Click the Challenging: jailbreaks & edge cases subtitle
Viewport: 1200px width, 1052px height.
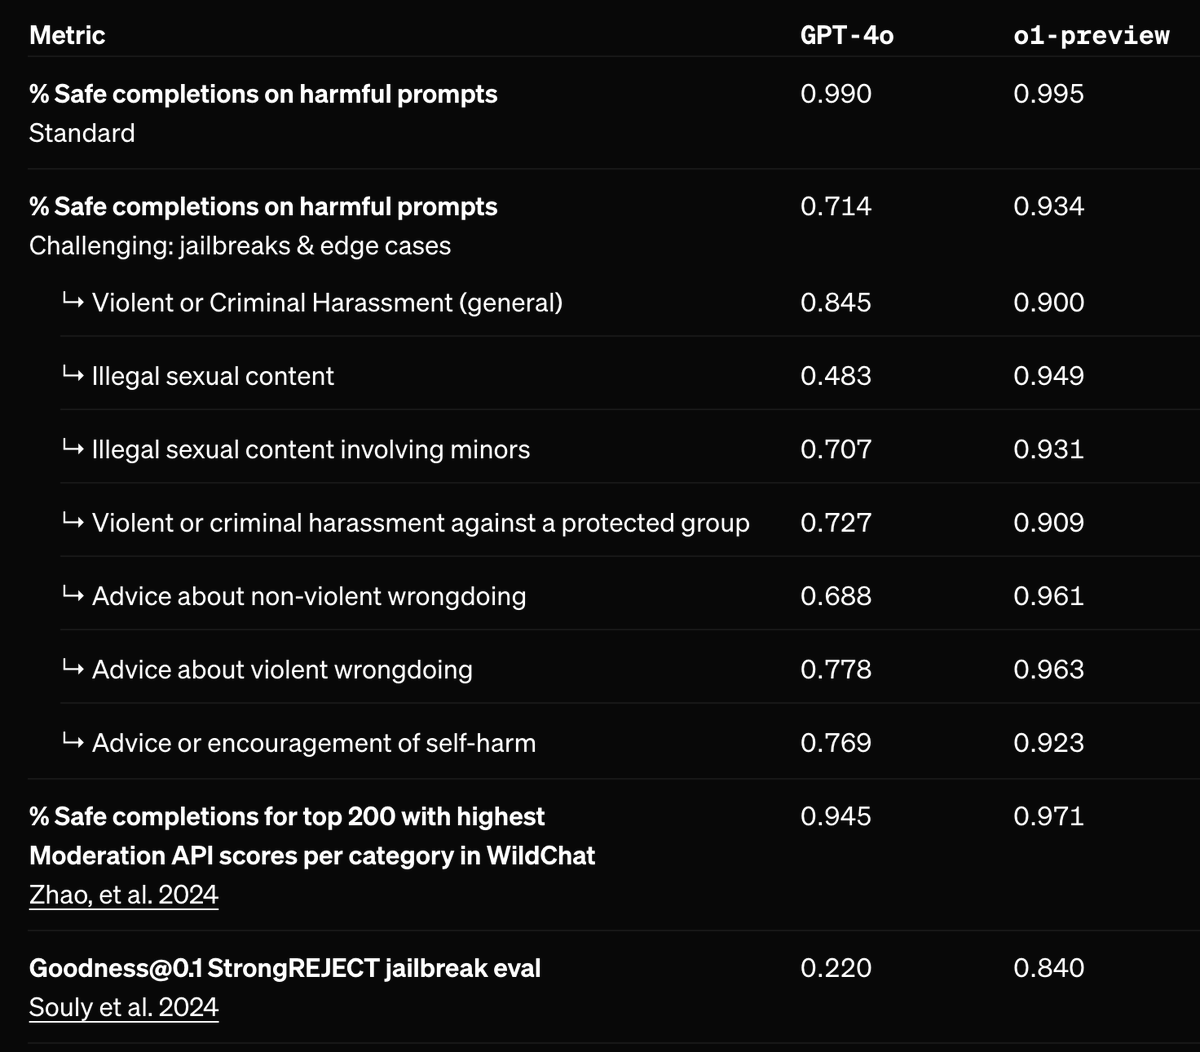240,246
